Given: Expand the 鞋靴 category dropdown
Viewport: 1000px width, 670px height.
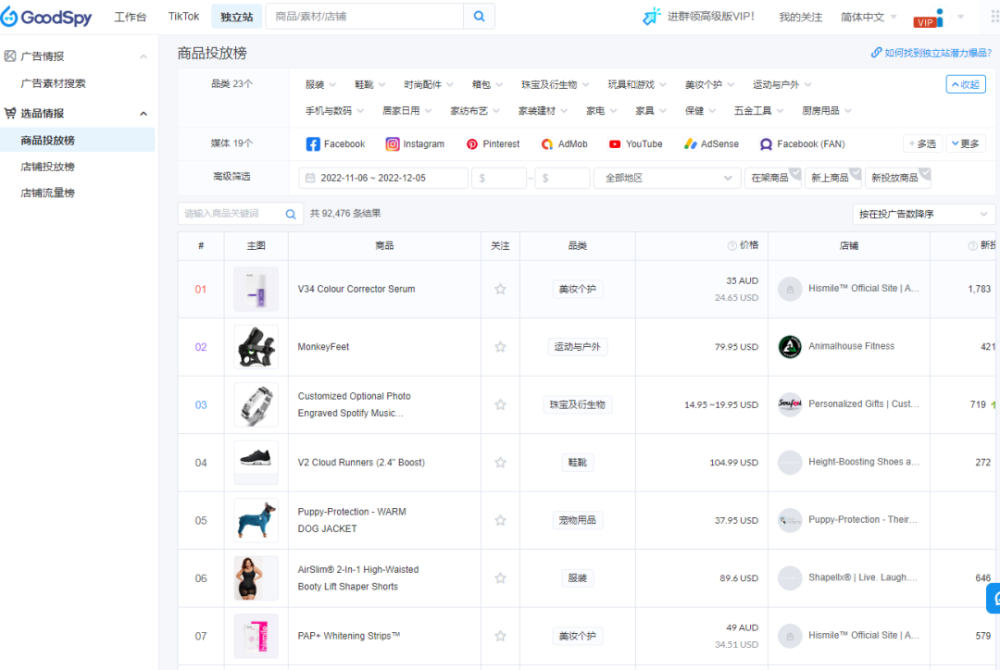Looking at the screenshot, I should pyautogui.click(x=370, y=85).
